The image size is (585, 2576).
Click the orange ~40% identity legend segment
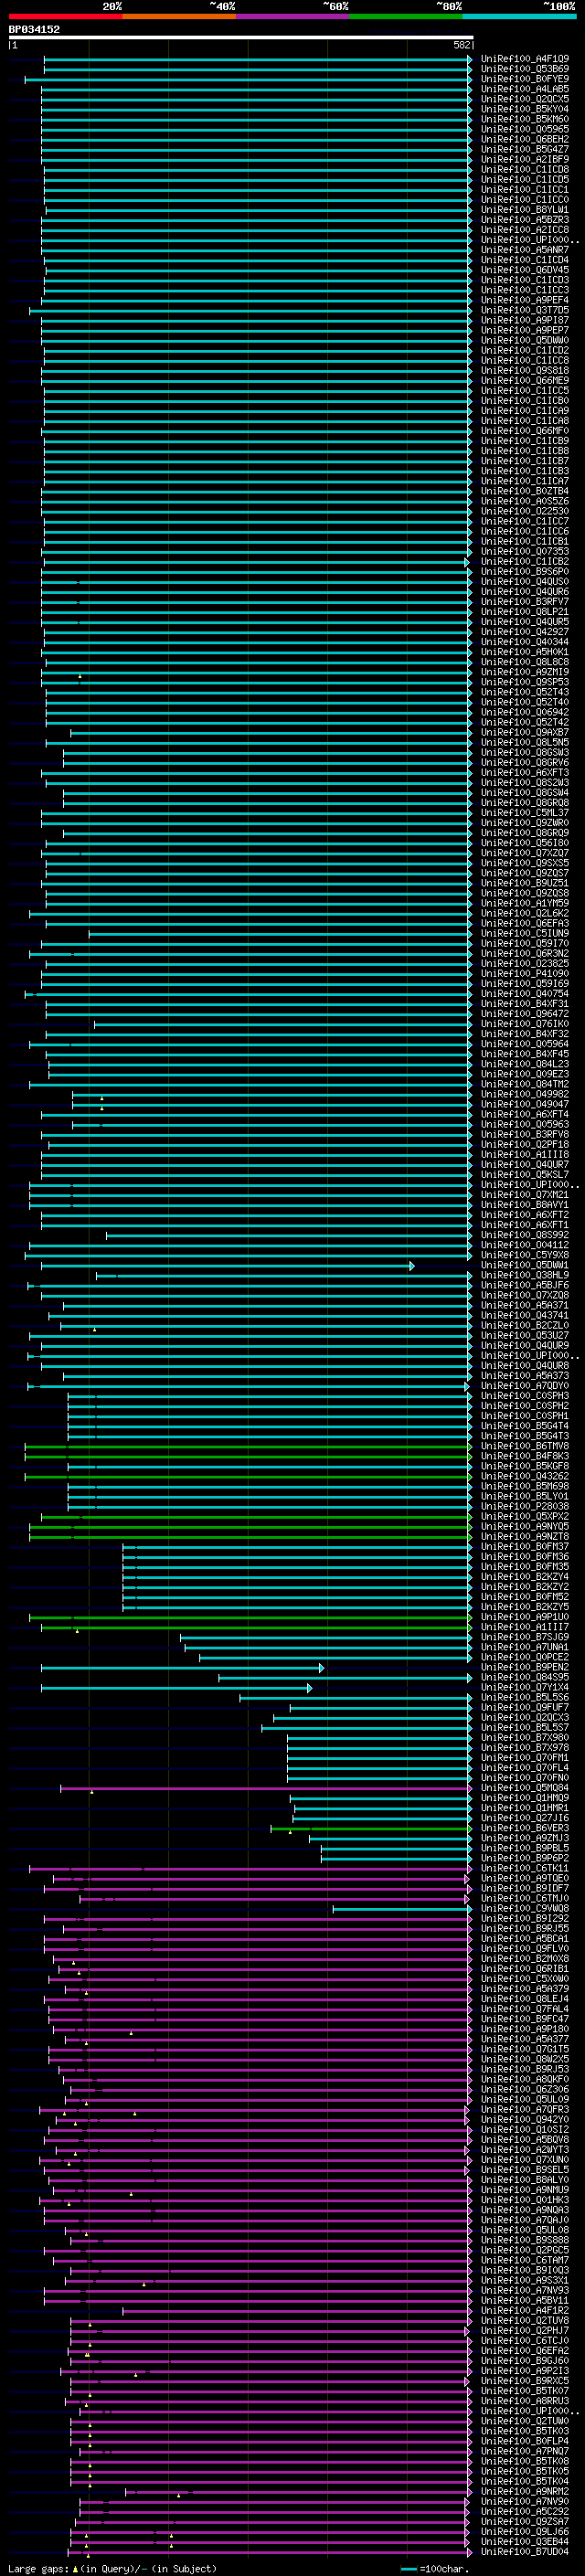[179, 16]
